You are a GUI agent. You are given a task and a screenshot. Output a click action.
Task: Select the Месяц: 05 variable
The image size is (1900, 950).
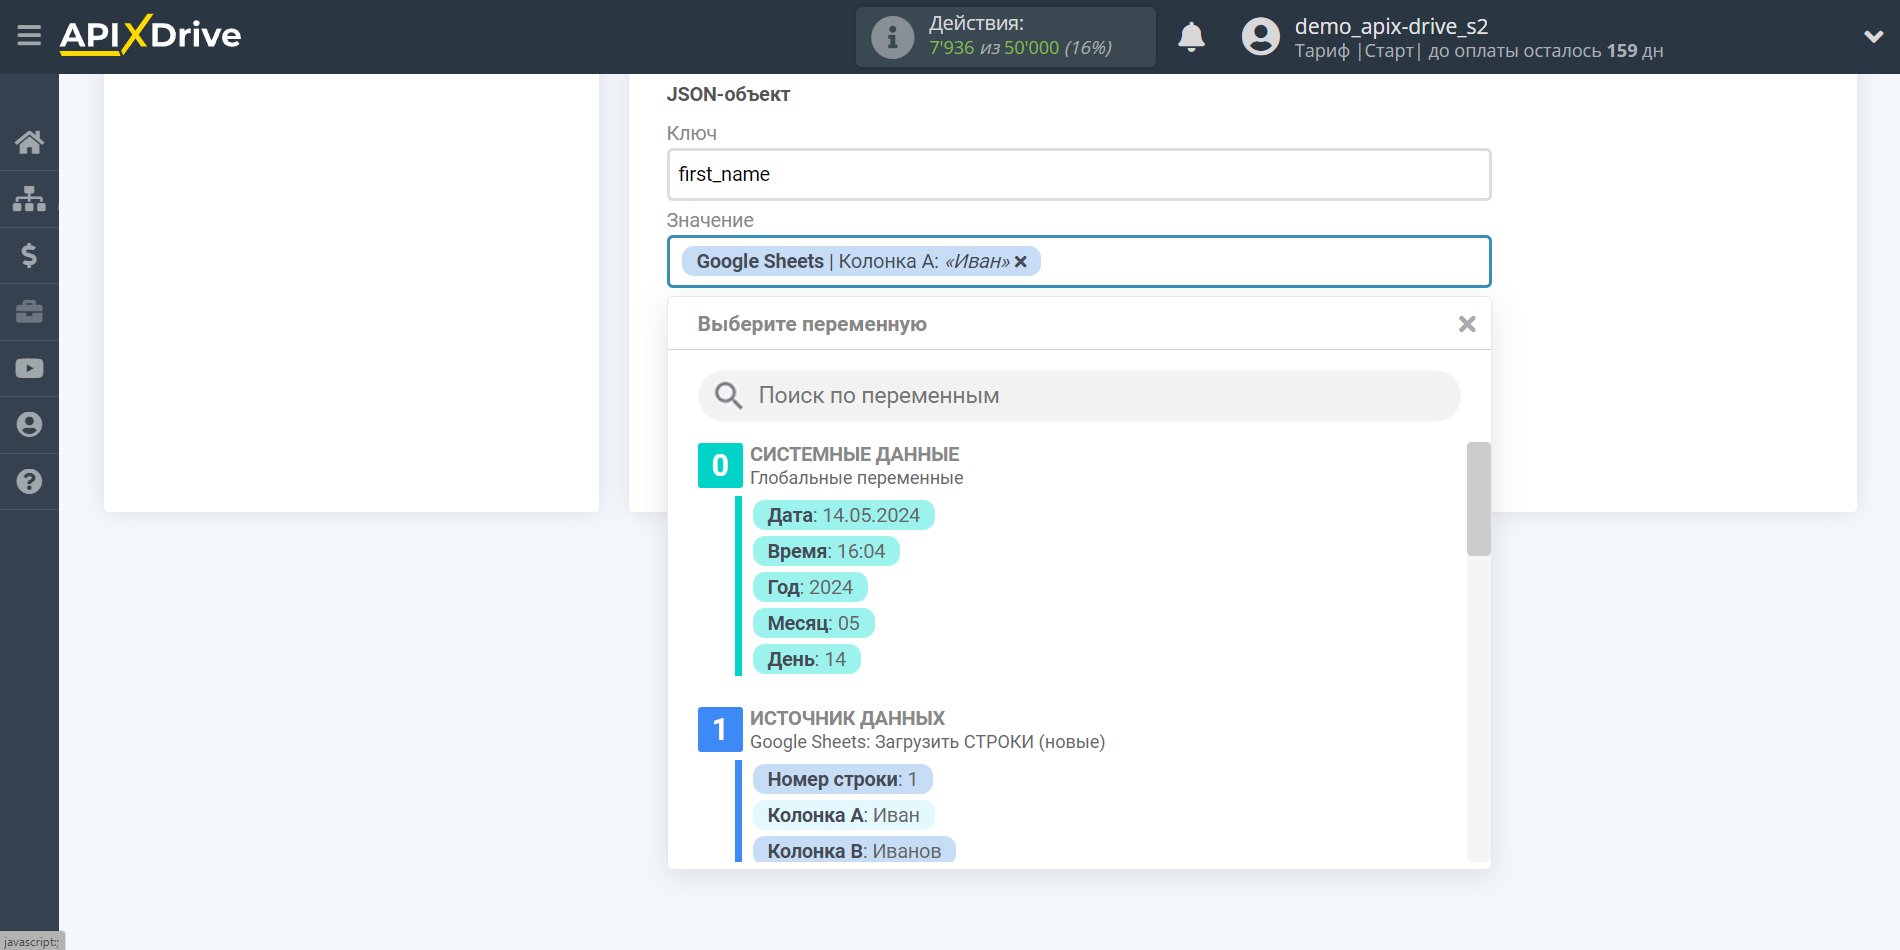coord(813,624)
